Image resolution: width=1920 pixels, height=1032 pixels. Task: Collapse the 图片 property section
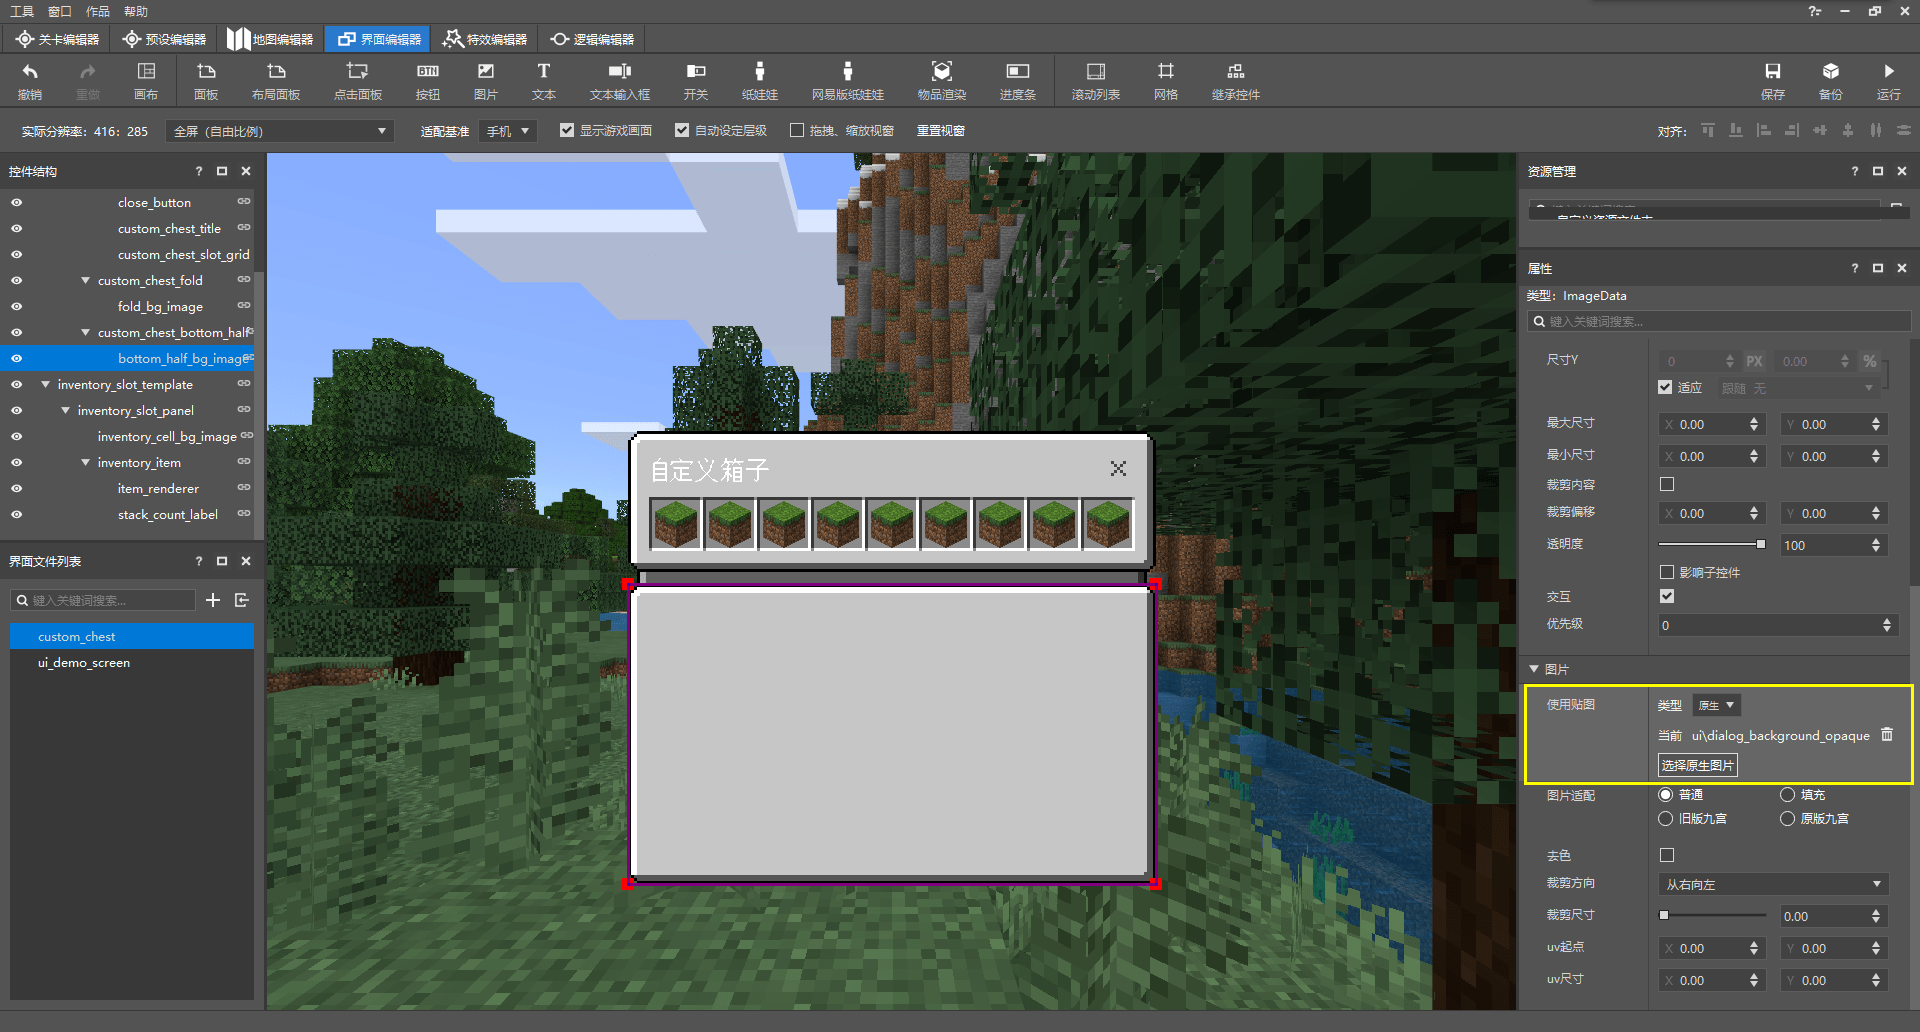1534,669
